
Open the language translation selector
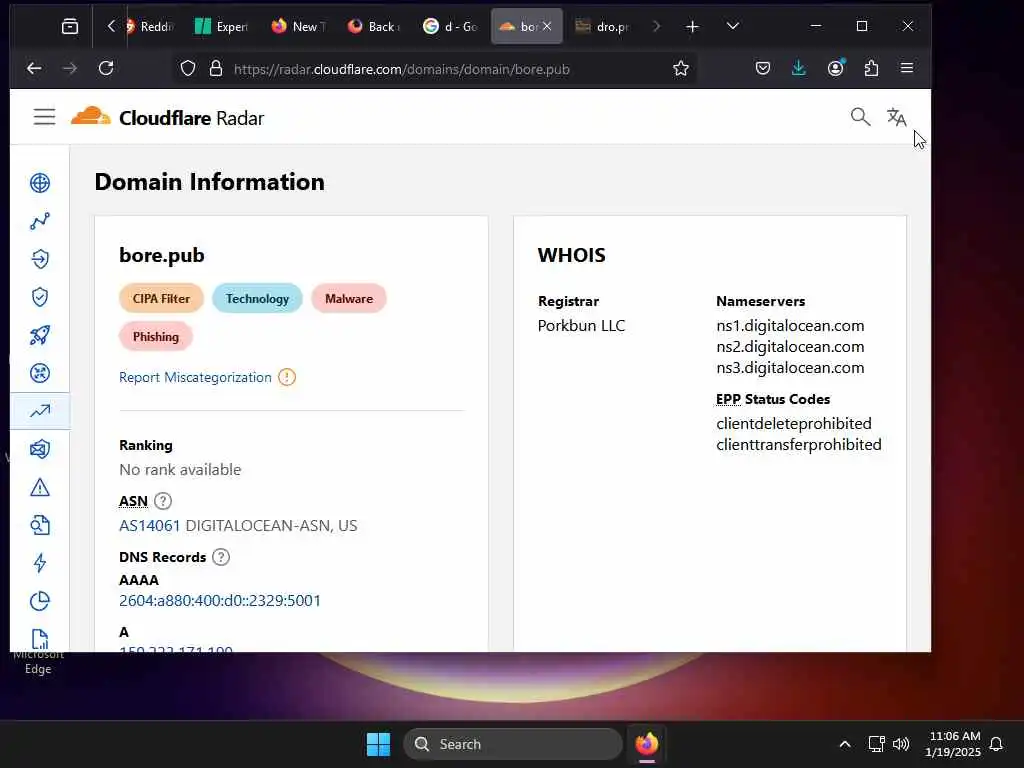tap(896, 117)
